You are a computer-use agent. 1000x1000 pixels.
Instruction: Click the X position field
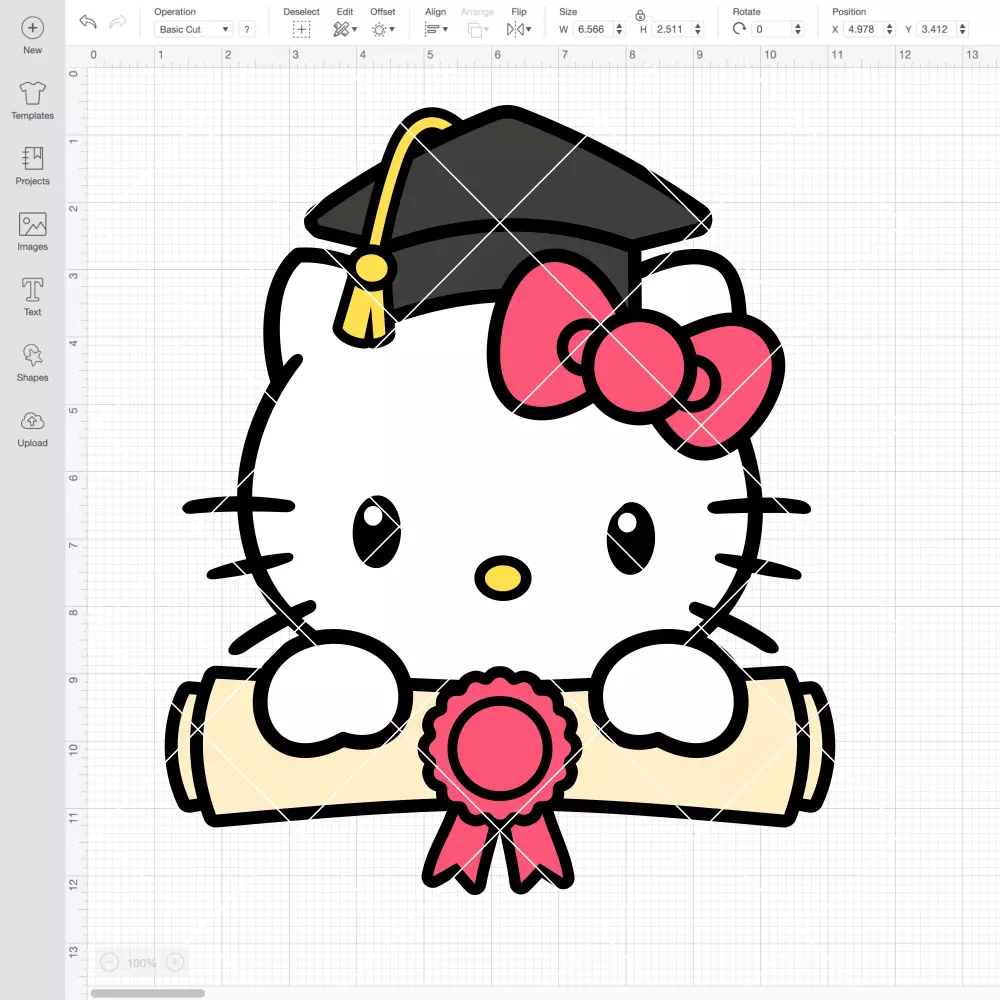864,29
